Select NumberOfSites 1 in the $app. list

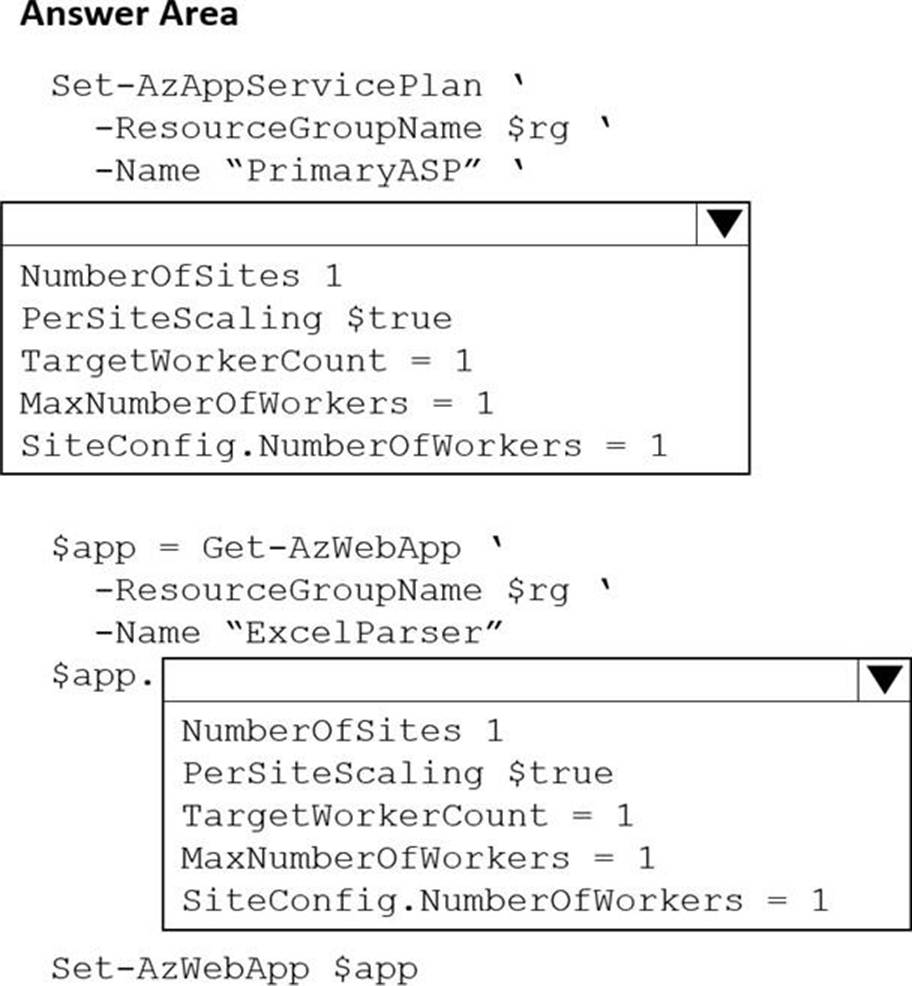pos(342,731)
